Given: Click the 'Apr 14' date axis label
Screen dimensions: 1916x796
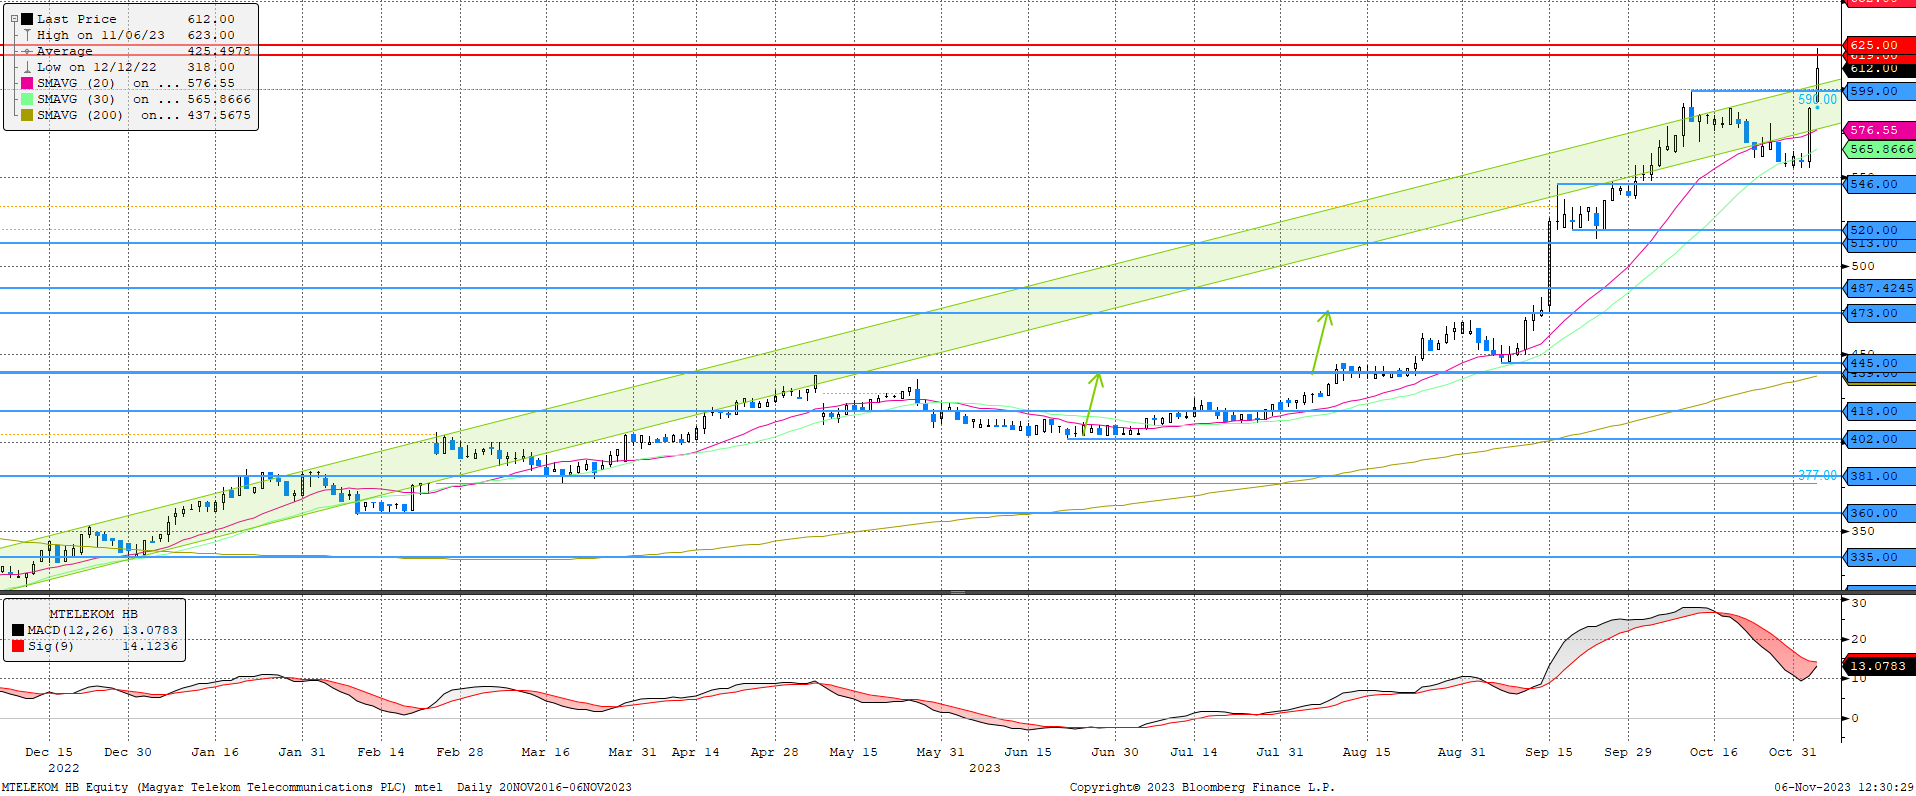Looking at the screenshot, I should point(696,752).
